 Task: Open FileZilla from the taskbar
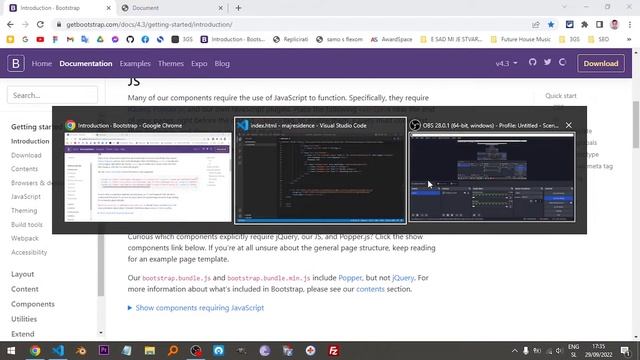[x=333, y=351]
